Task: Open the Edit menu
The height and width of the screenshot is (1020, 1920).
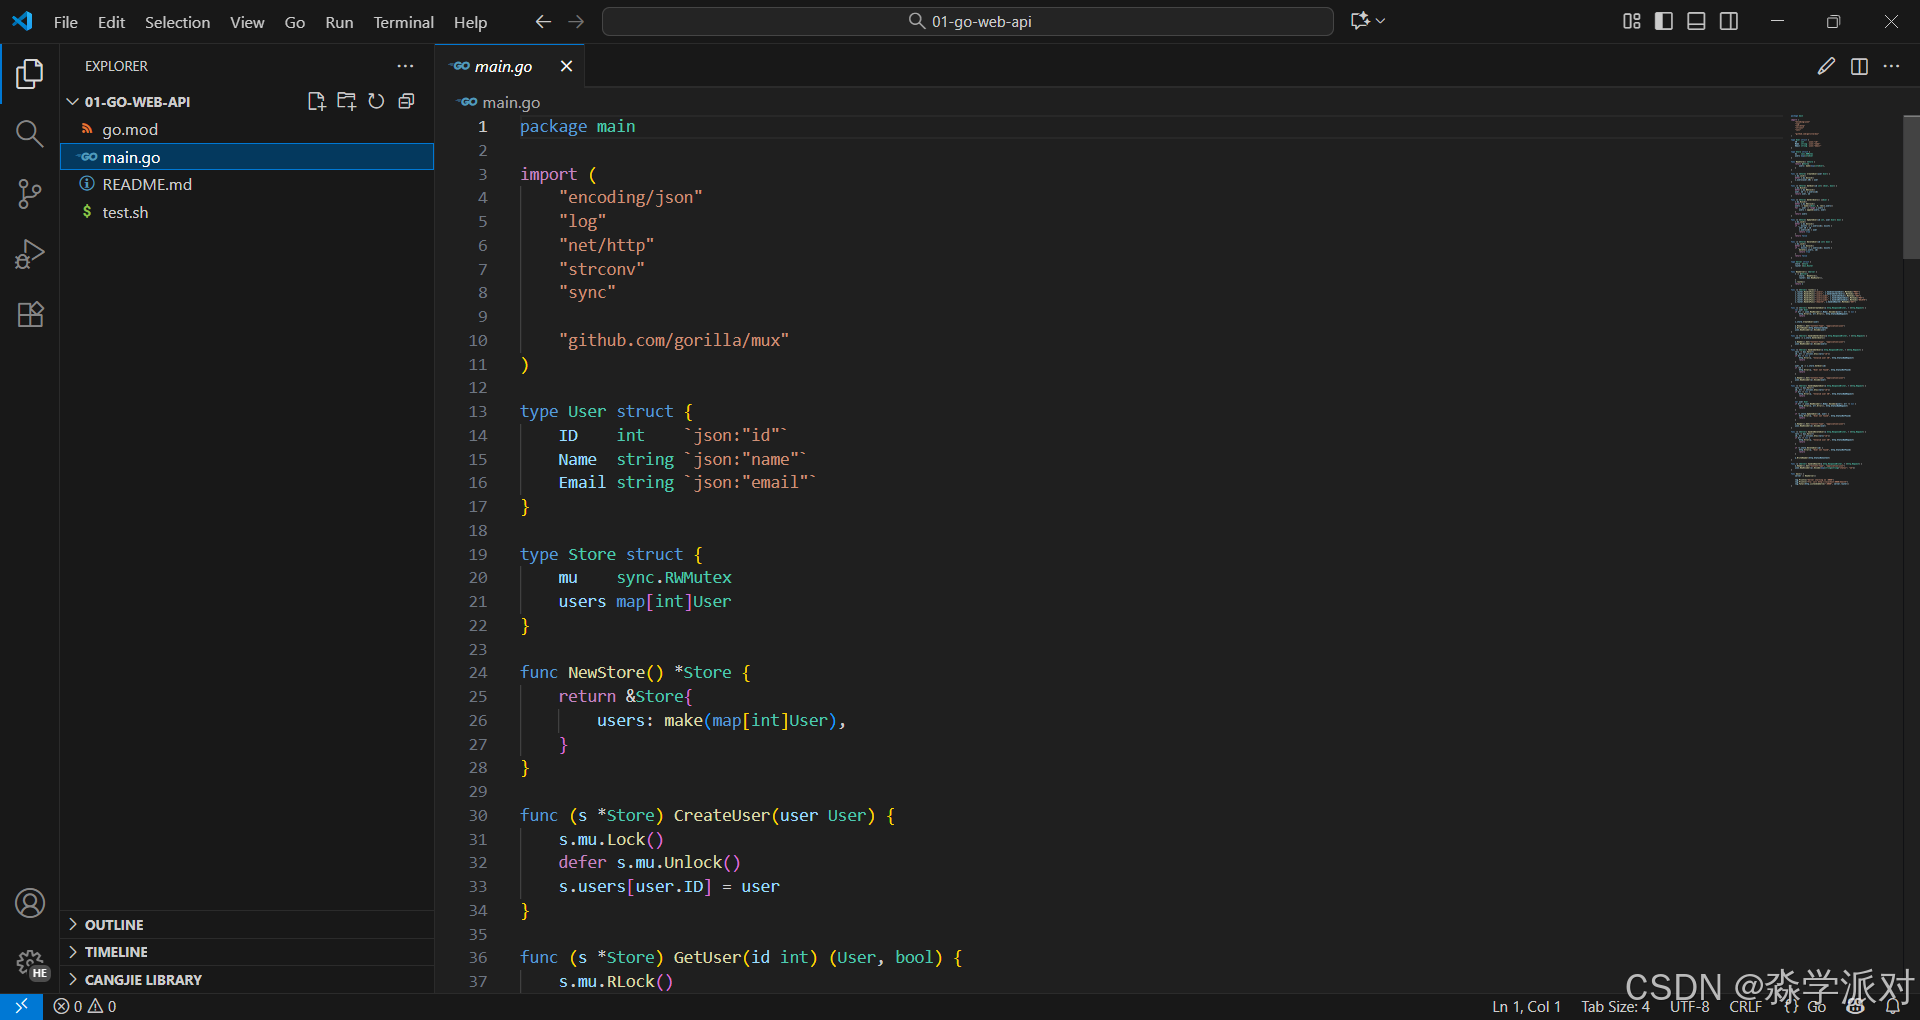Action: click(x=111, y=22)
